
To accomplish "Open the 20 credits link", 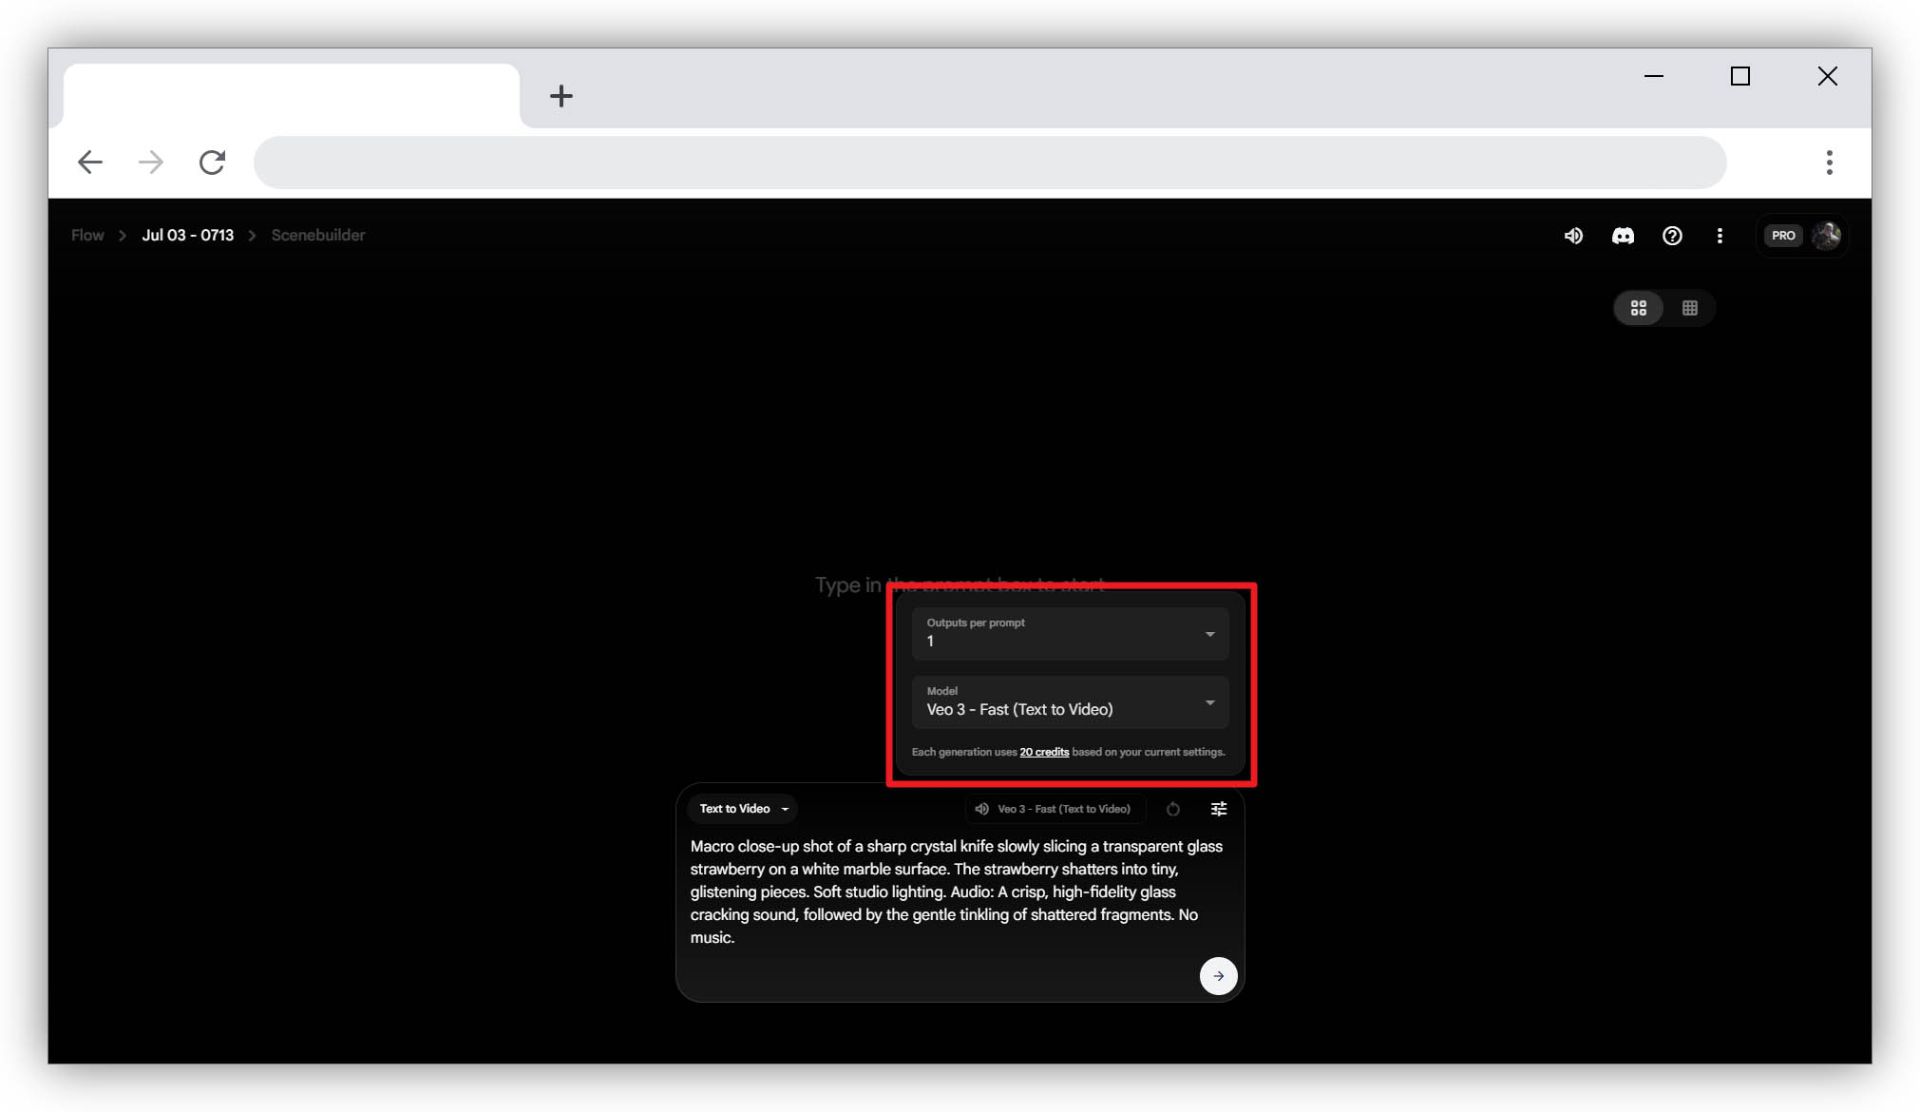I will 1044,752.
